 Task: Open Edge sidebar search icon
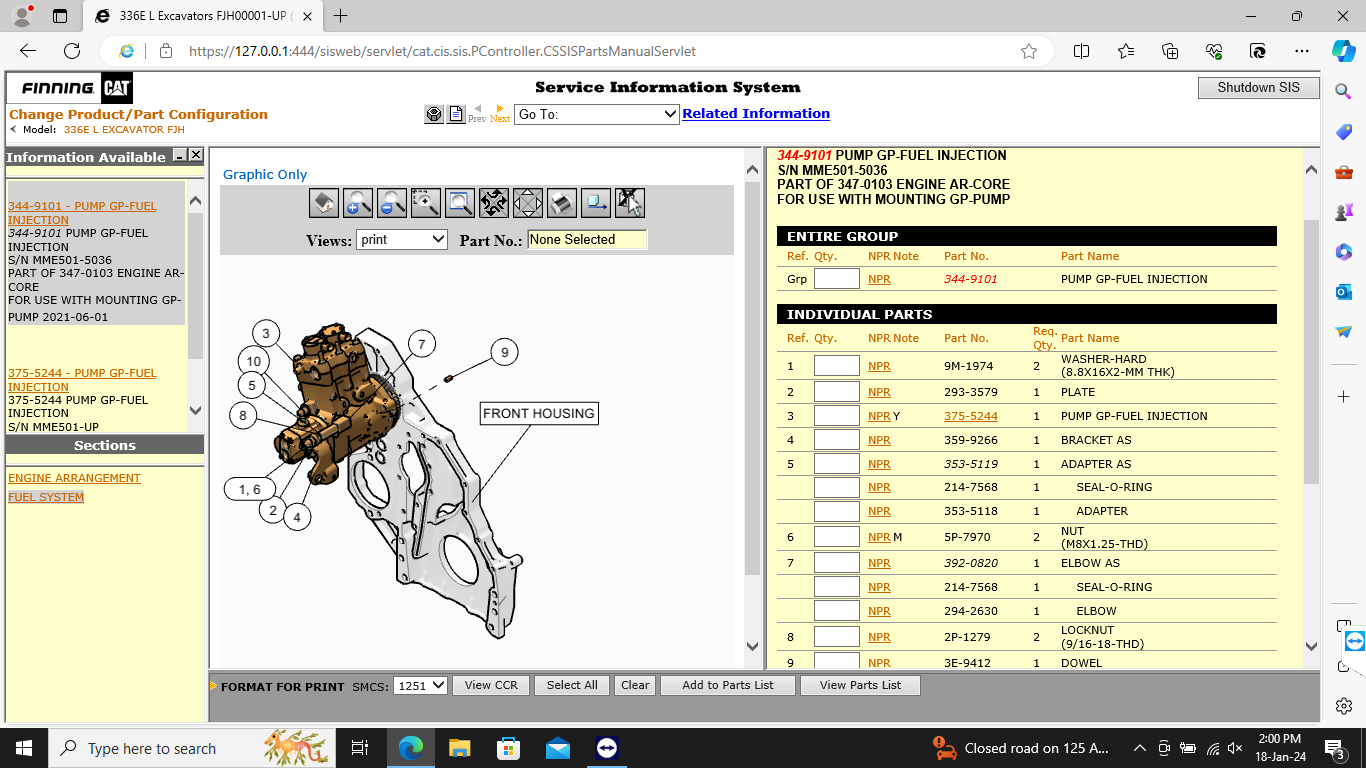[x=1343, y=91]
